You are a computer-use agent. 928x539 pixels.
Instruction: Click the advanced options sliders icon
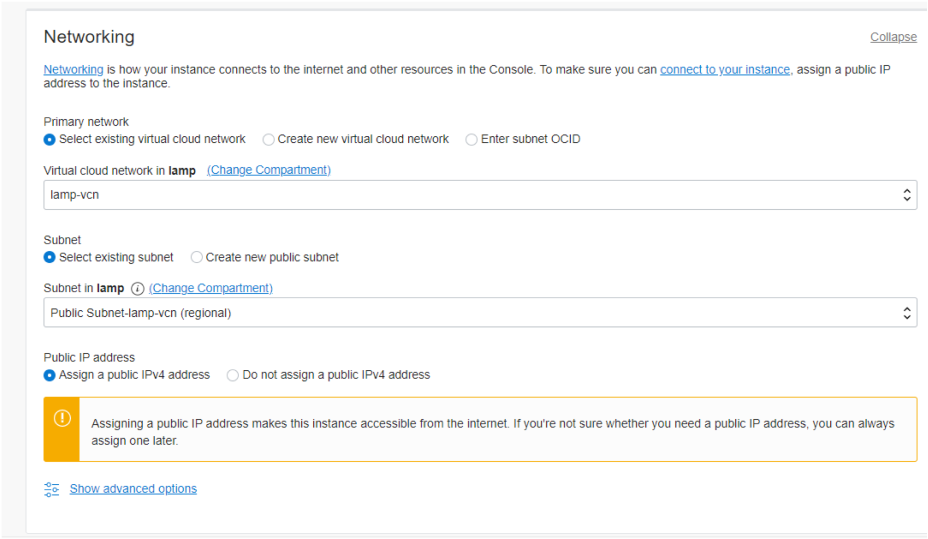(x=52, y=489)
